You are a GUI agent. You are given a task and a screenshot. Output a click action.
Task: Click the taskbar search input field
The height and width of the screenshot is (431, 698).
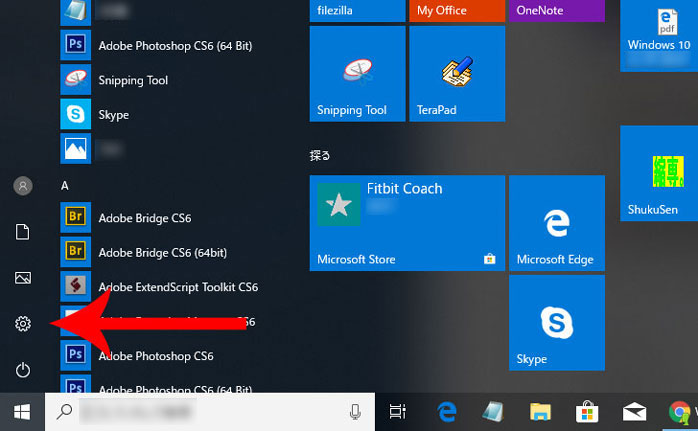pos(200,411)
